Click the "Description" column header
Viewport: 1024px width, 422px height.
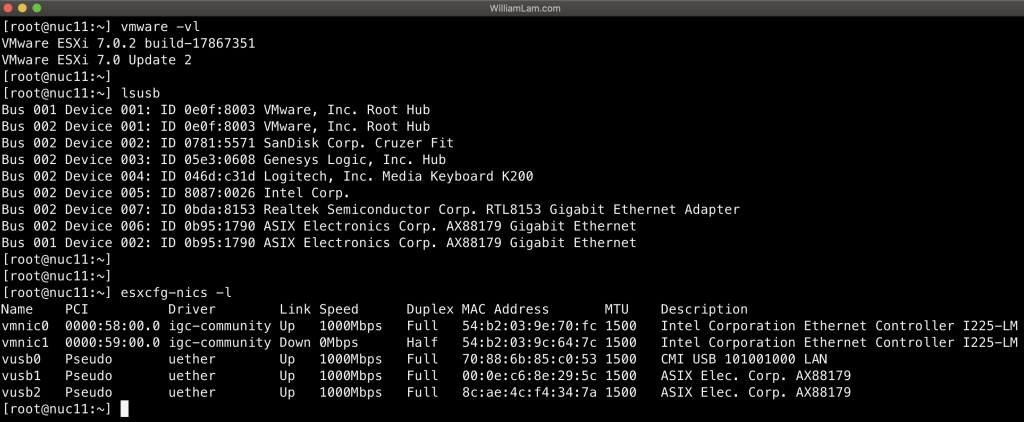pos(703,309)
